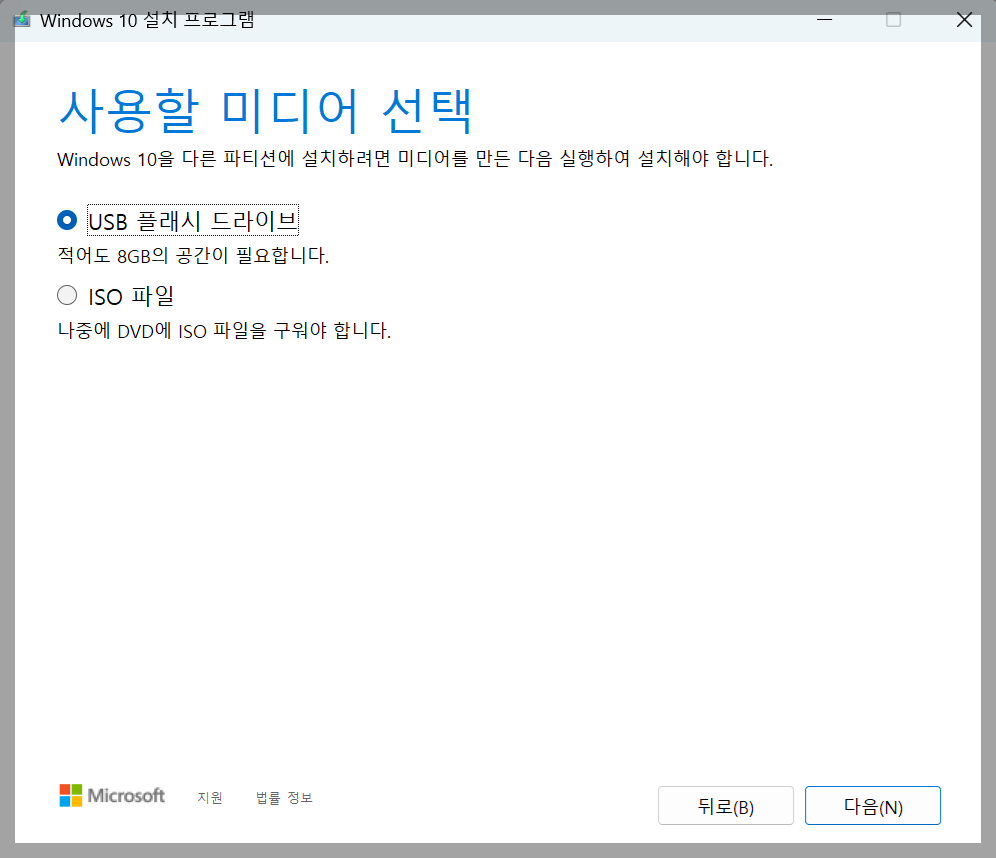Go back with the 뒤로(B) button

click(725, 805)
